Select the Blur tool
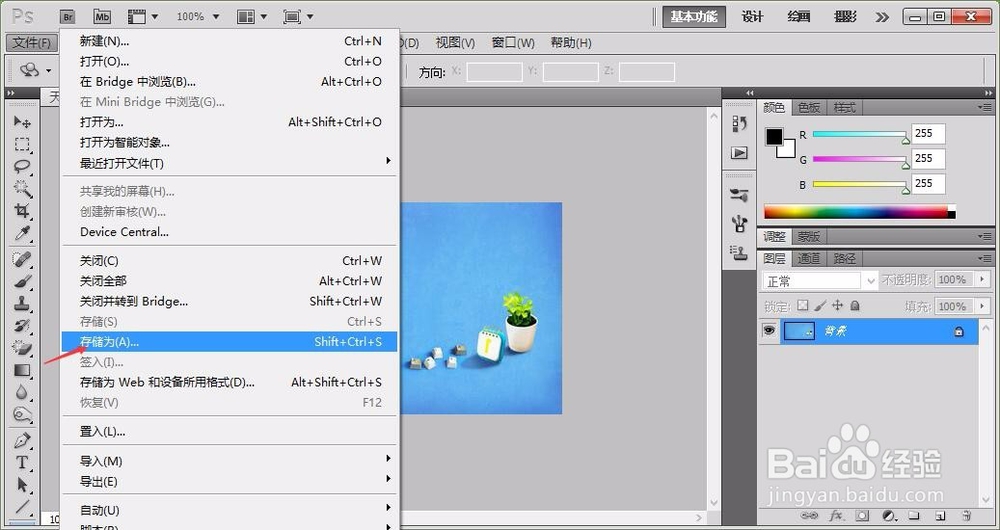The width and height of the screenshot is (1000, 530). click(22, 393)
